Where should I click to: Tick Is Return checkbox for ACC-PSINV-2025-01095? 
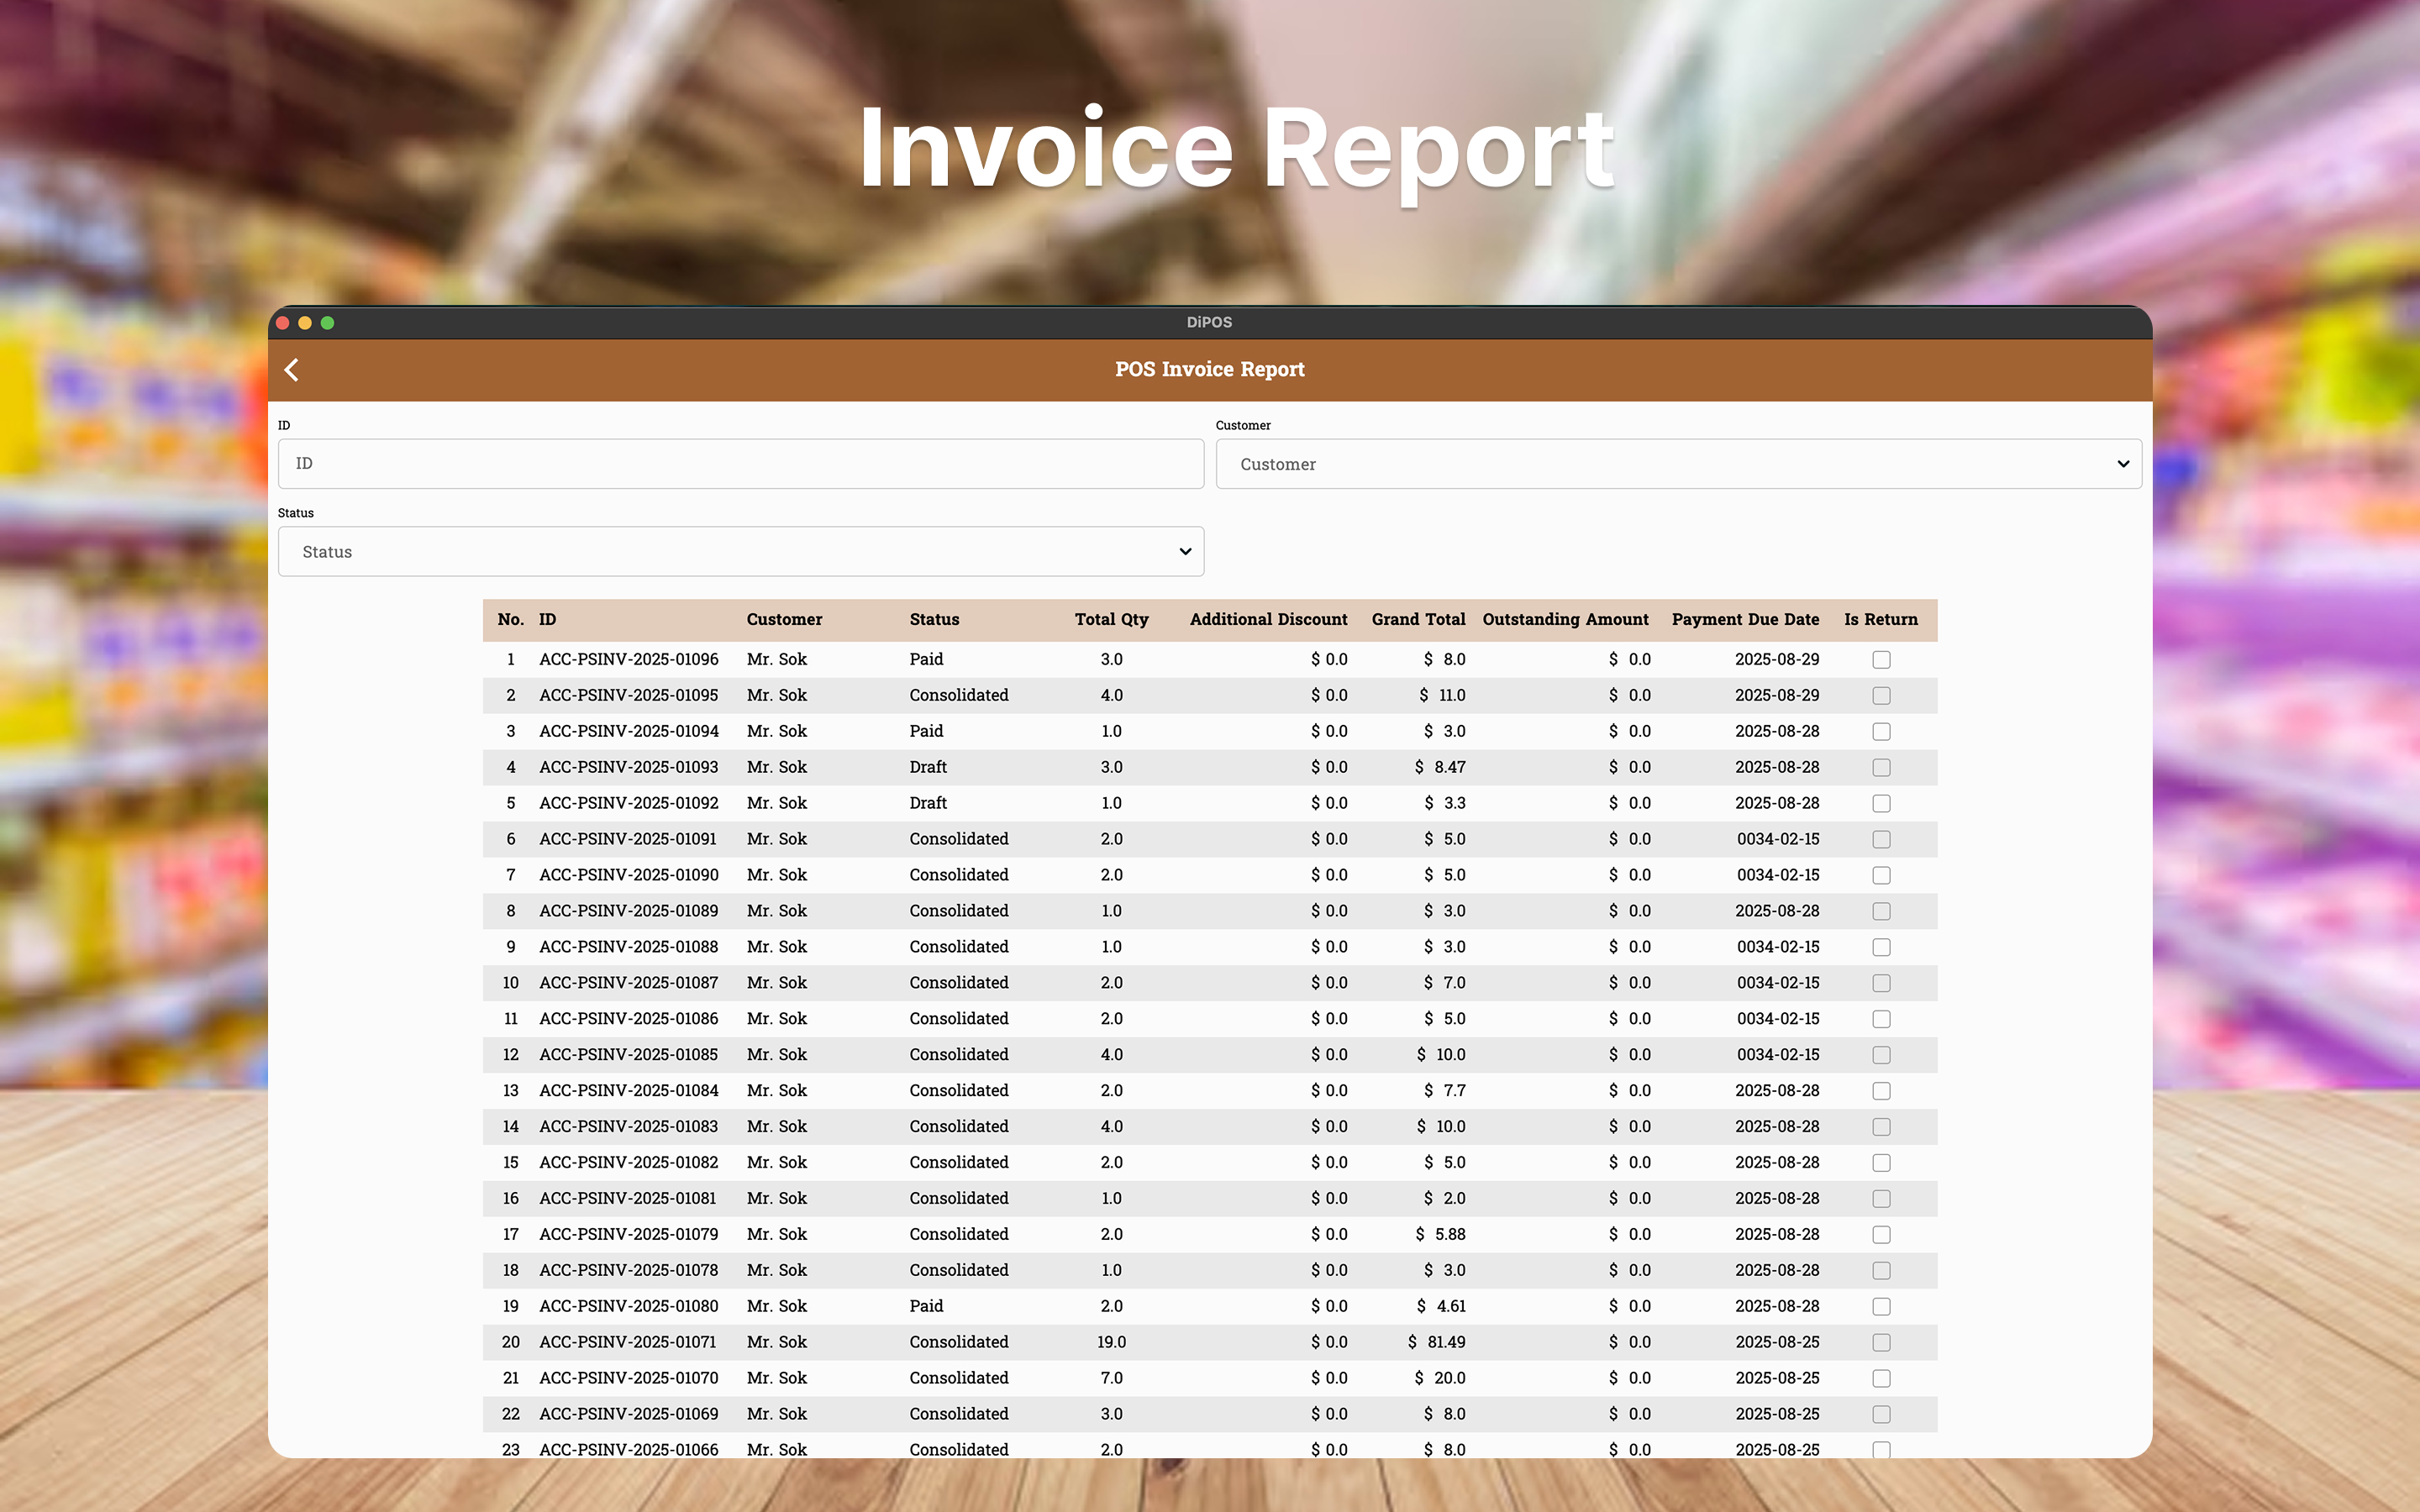[1881, 696]
